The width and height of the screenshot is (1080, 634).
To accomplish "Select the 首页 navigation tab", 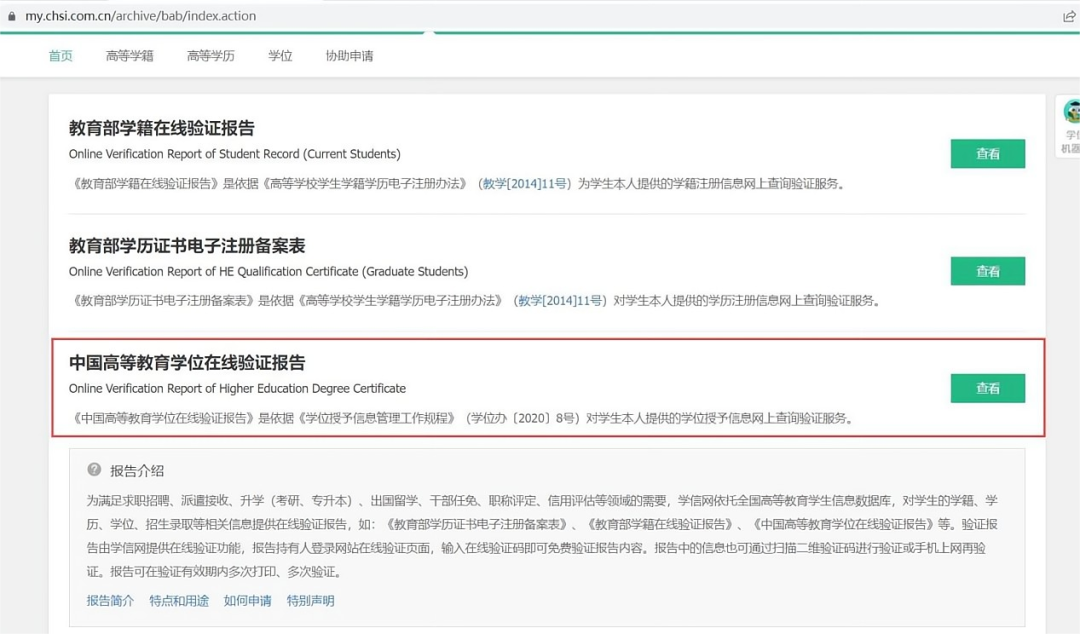I will pos(59,57).
